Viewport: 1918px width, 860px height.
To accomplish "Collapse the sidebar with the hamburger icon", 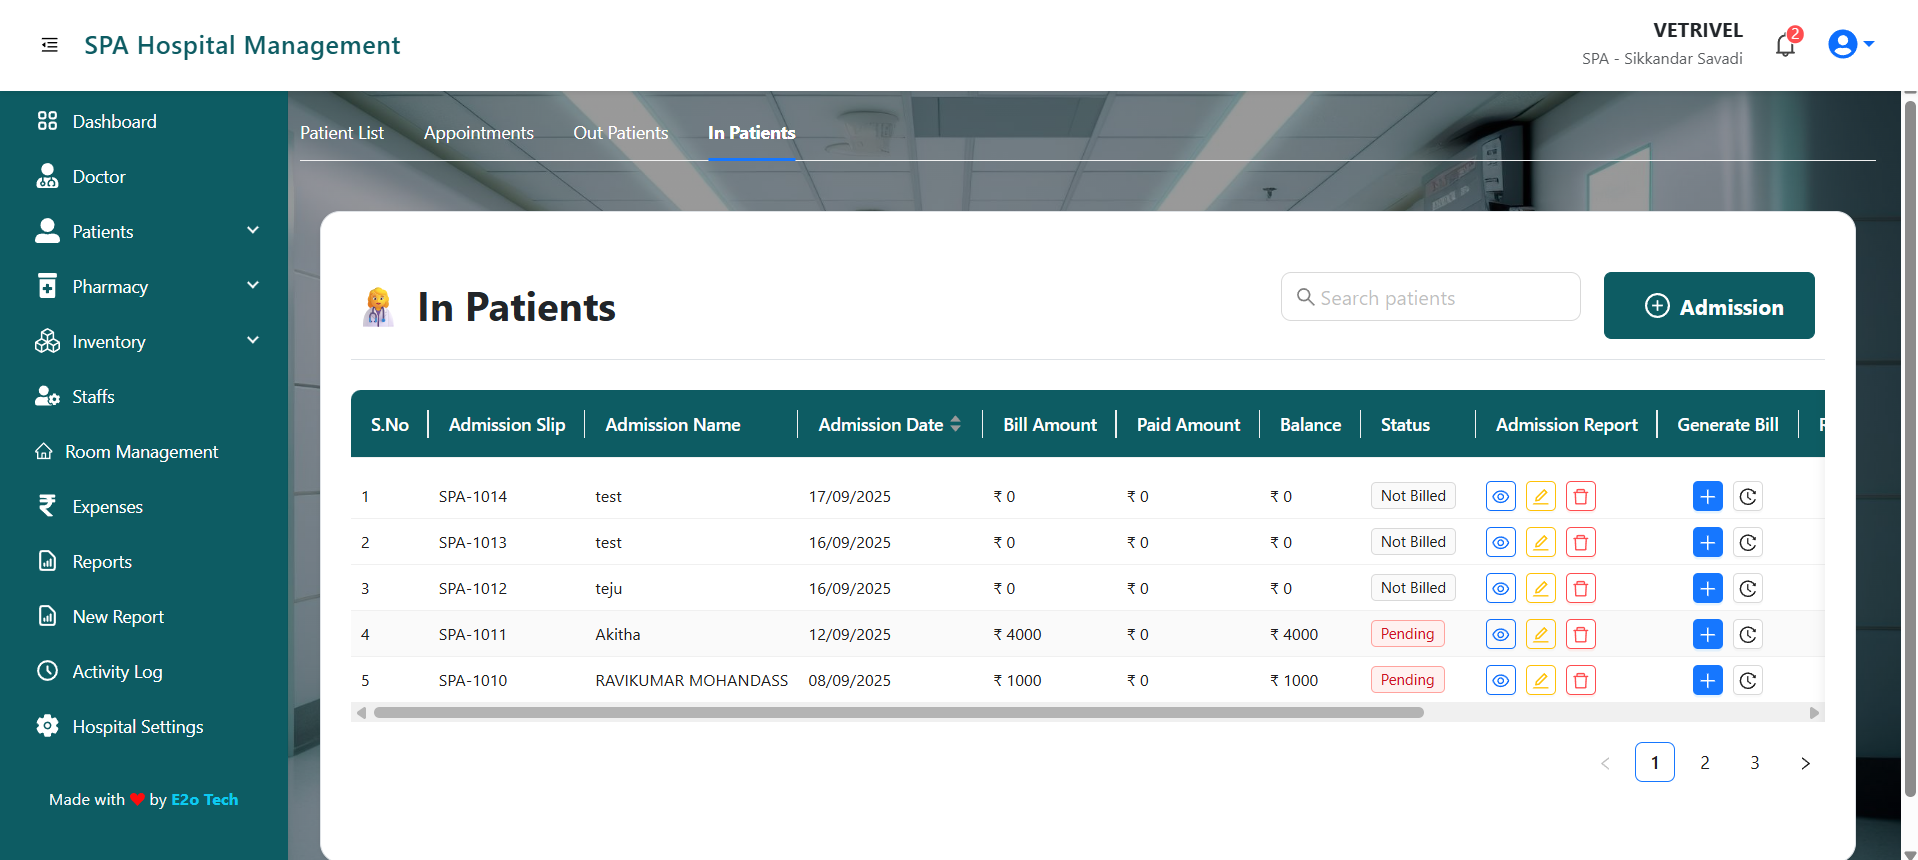I will 49,45.
